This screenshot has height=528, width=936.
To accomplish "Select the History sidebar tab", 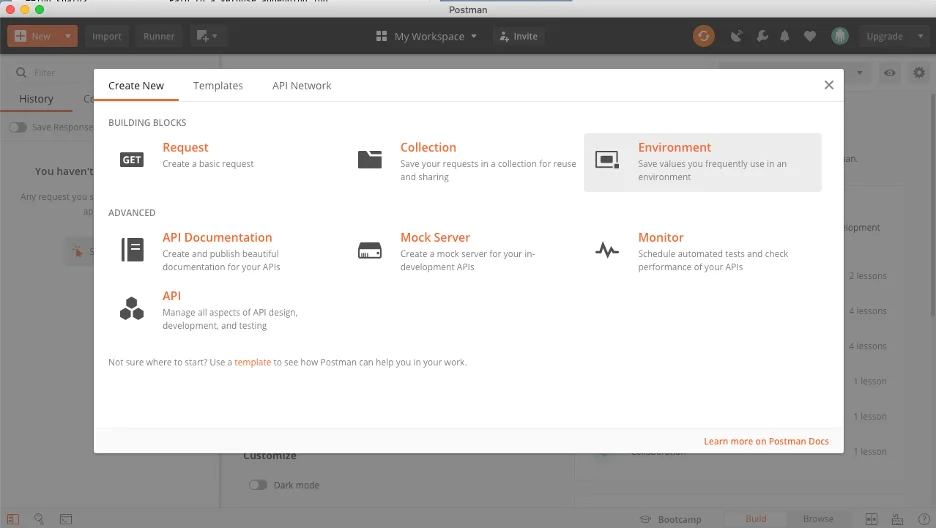I will pos(36,99).
